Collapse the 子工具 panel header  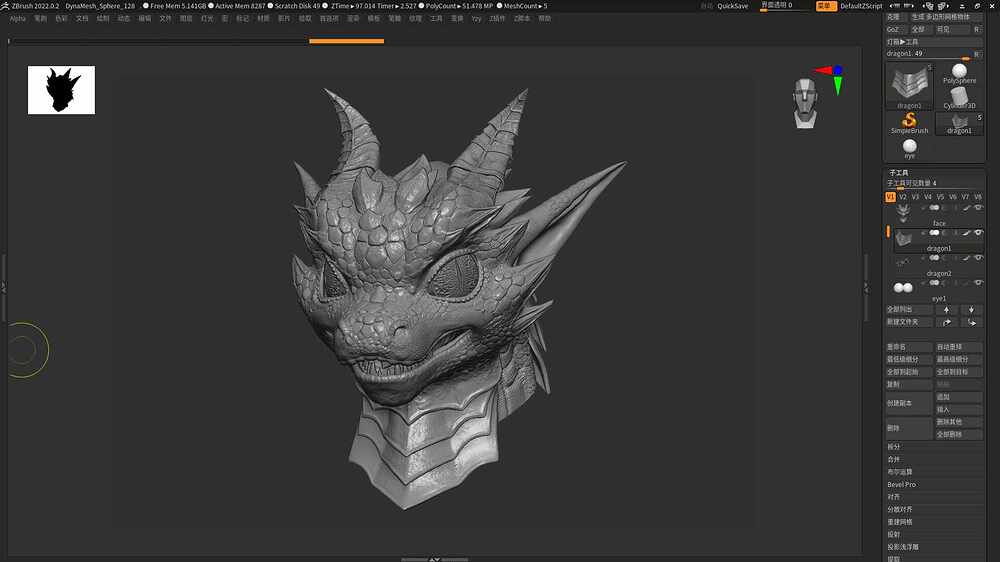[899, 173]
